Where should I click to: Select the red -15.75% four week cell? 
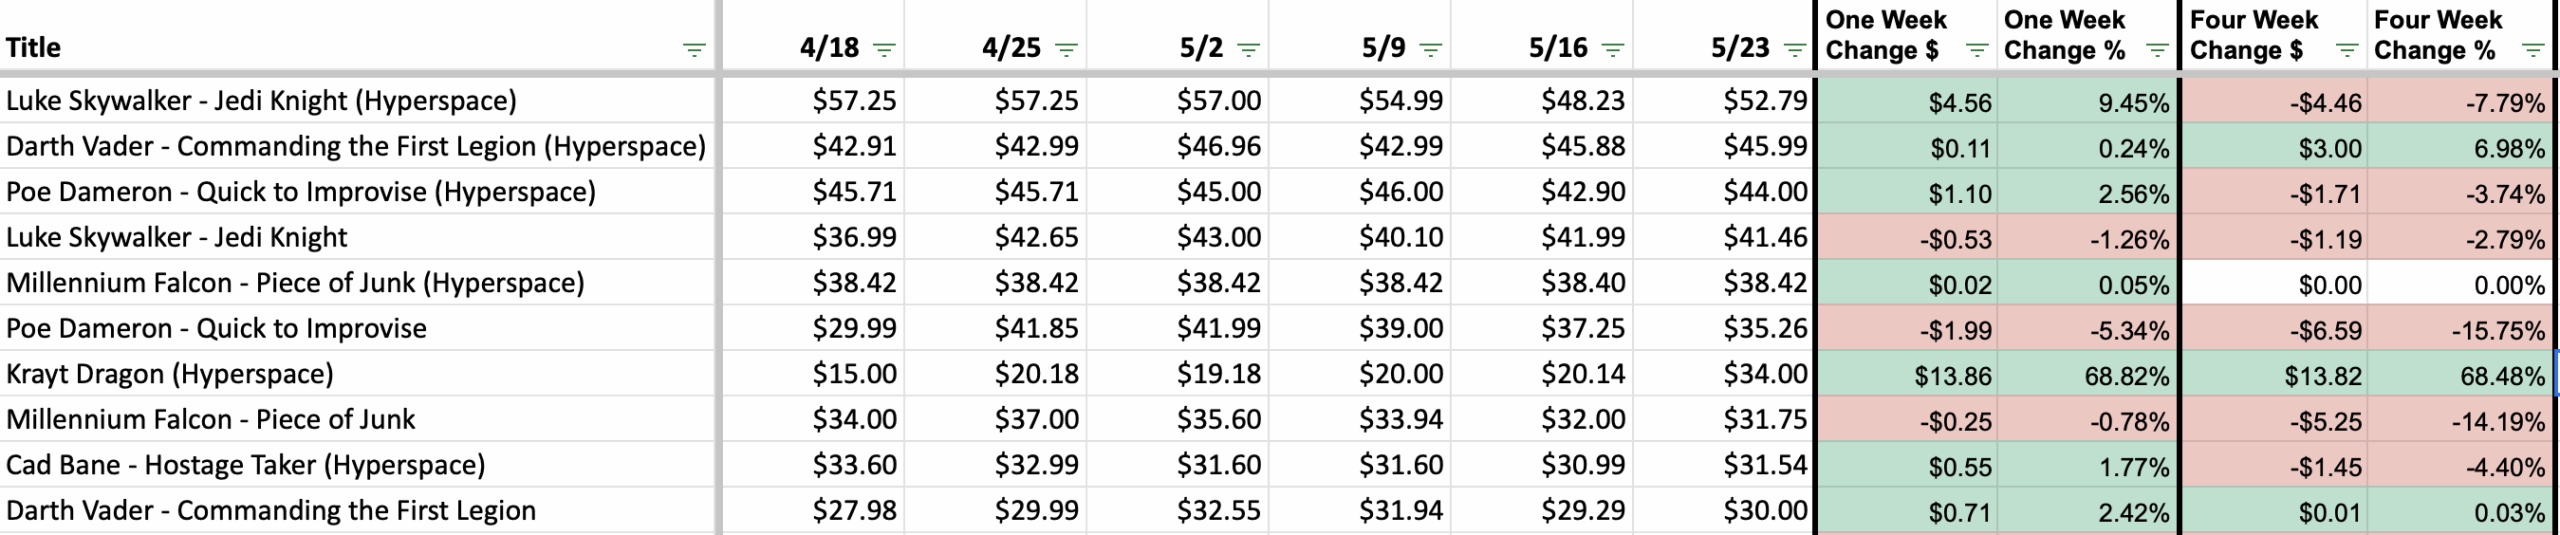pos(2459,330)
